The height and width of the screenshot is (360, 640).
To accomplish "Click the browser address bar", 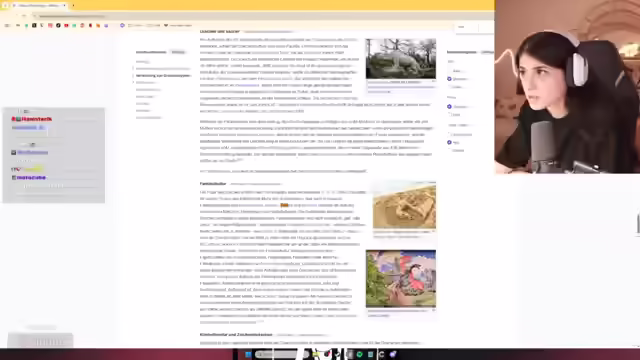I will pyautogui.click(x=245, y=16).
